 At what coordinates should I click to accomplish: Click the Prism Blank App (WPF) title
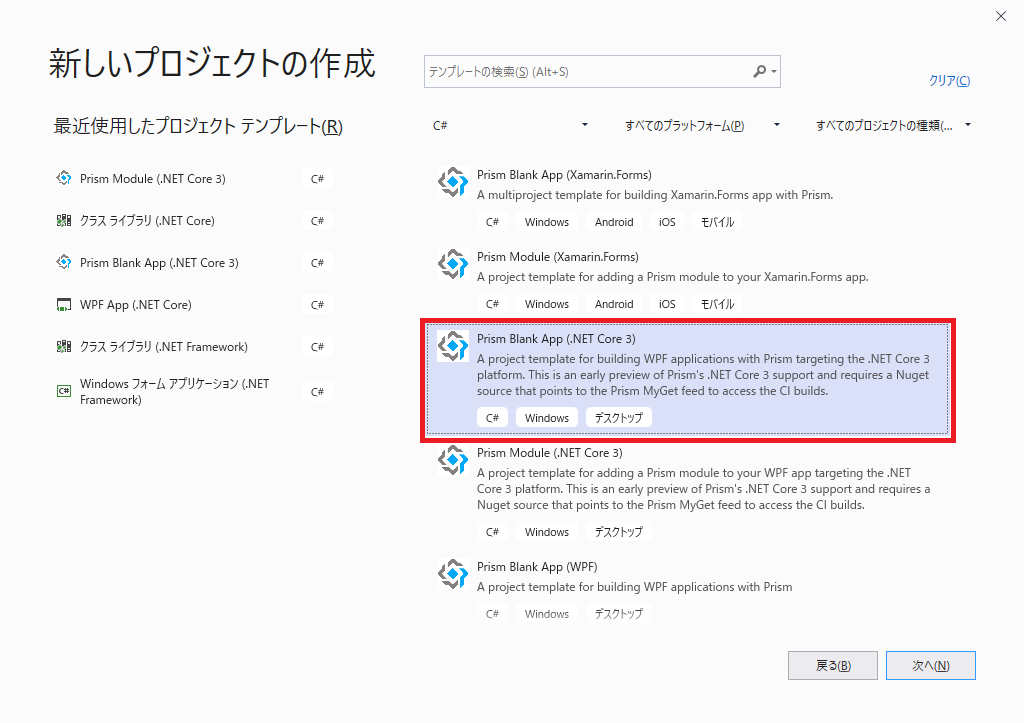(x=537, y=567)
